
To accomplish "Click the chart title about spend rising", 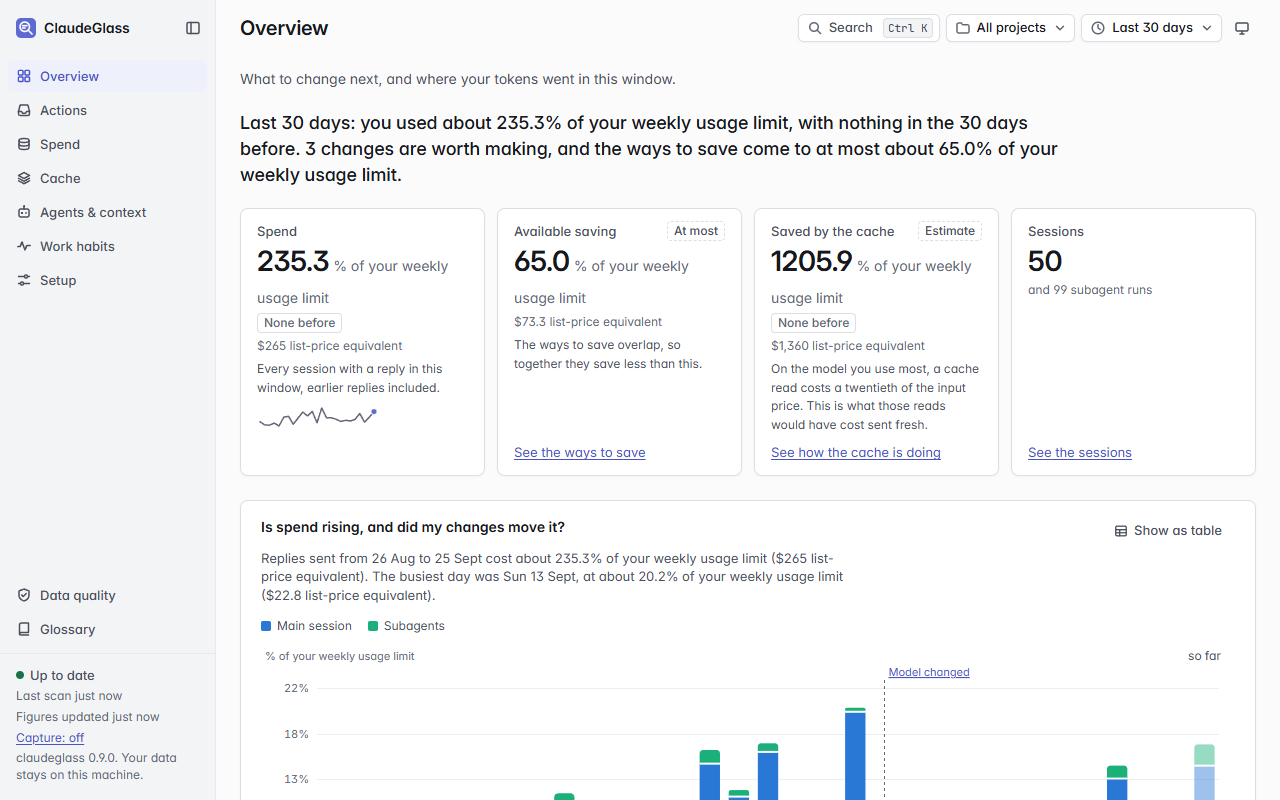I will 413,527.
